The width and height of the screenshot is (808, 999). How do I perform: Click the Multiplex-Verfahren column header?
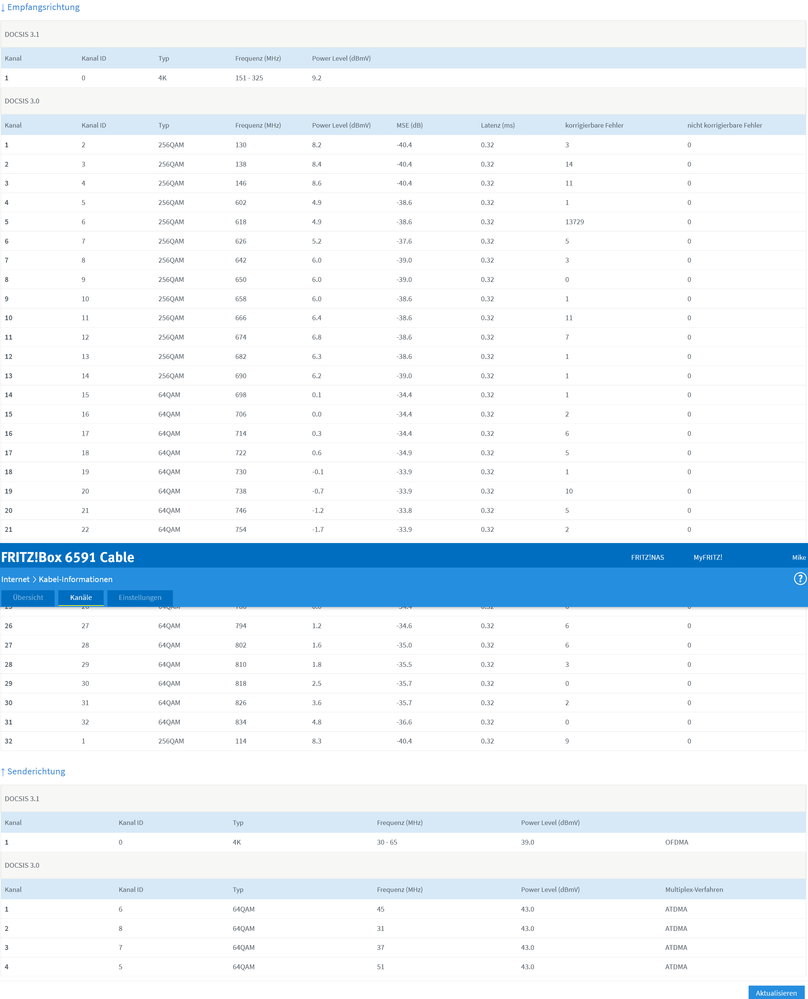pos(694,889)
